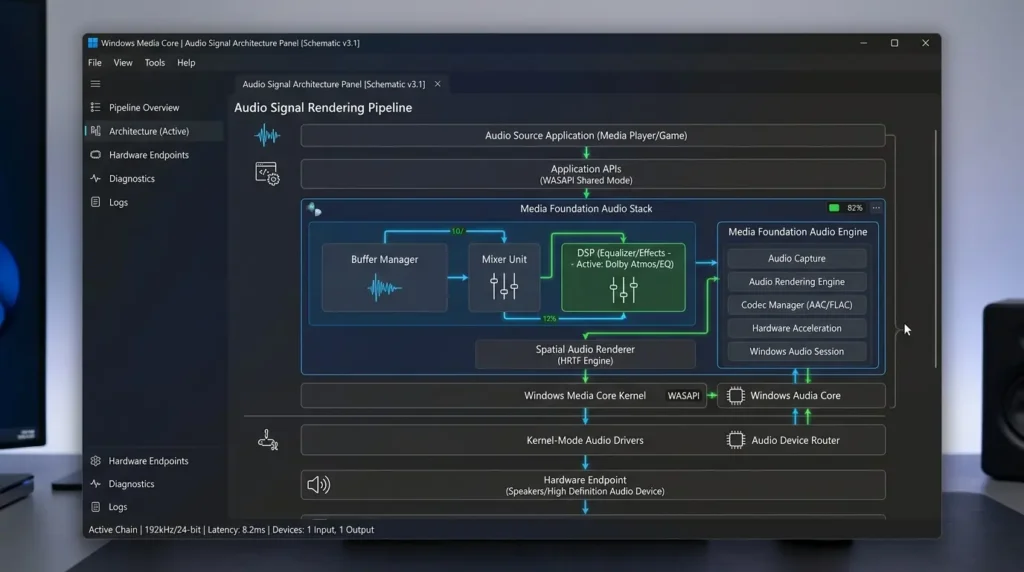Click the green 82% load indicator
Image resolution: width=1024 pixels, height=572 pixels.
tap(834, 208)
